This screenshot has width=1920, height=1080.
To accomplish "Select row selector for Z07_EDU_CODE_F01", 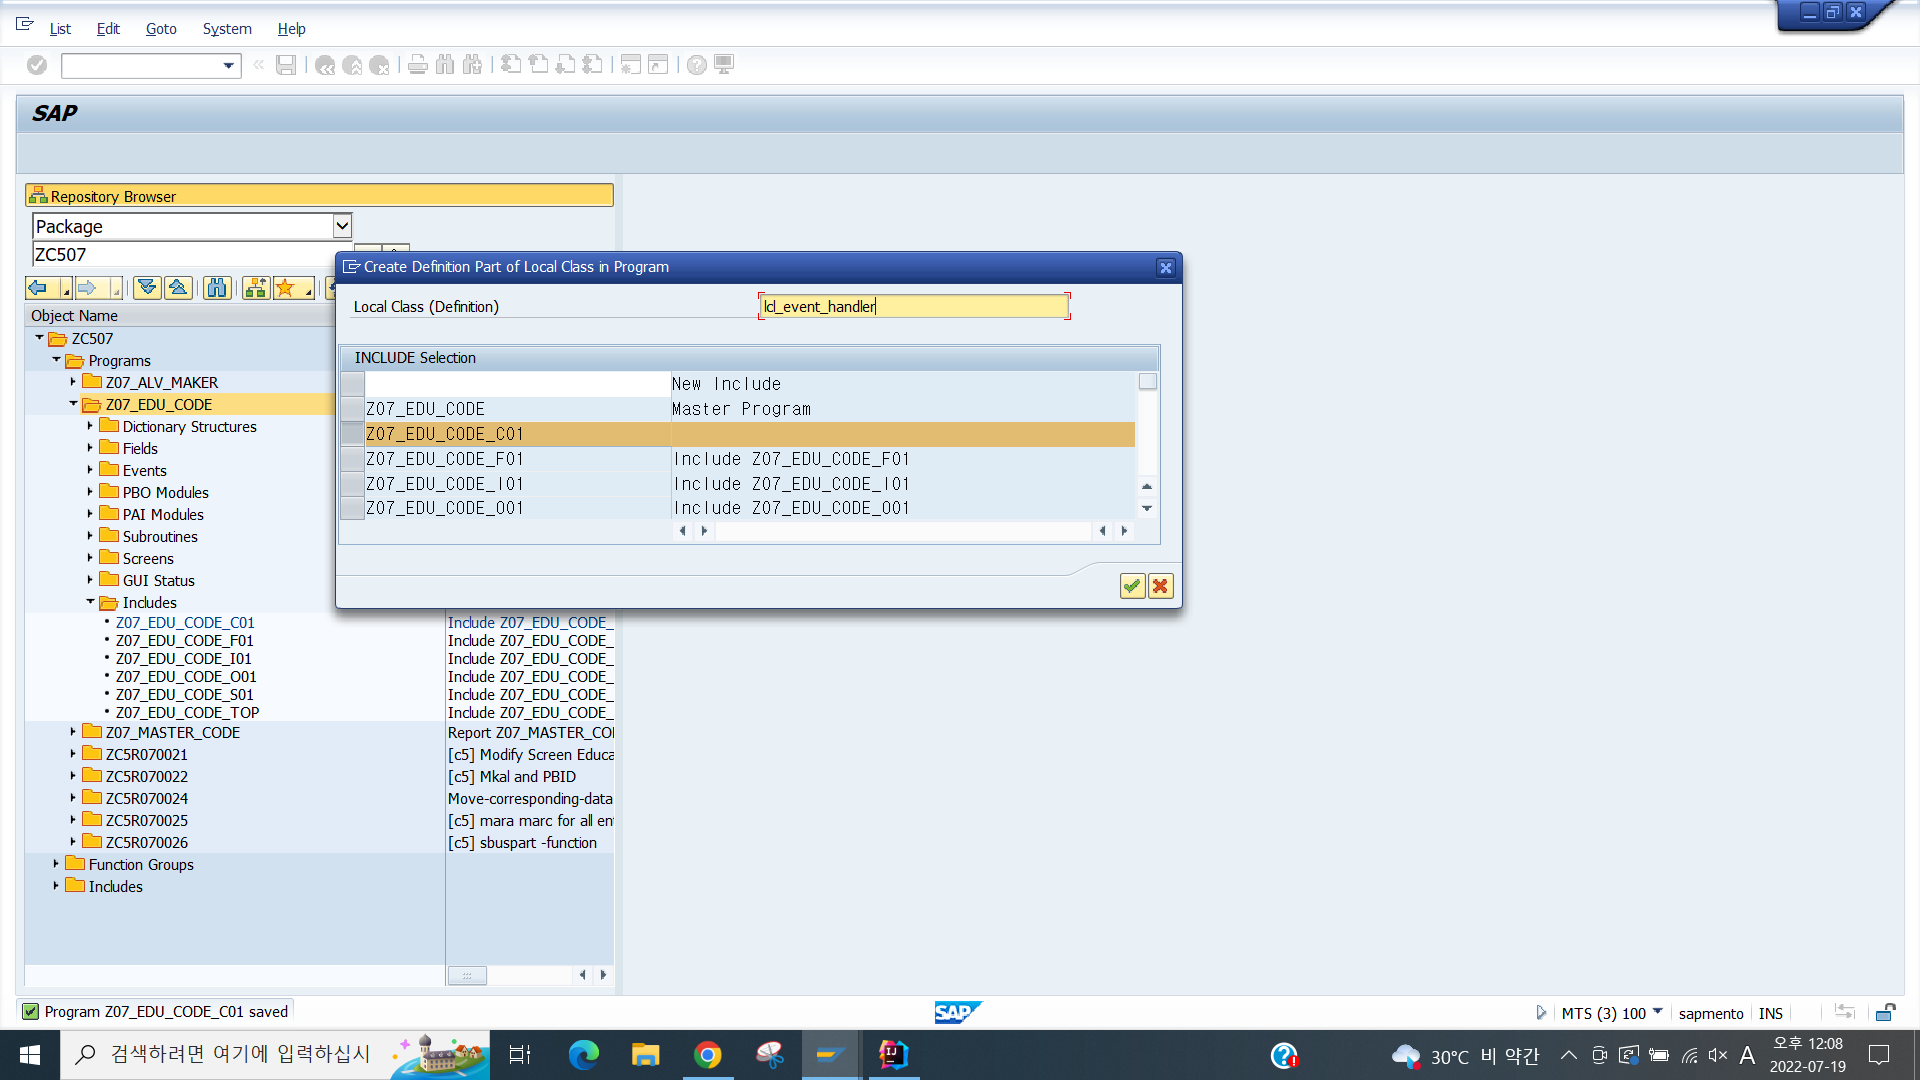I will tap(352, 459).
